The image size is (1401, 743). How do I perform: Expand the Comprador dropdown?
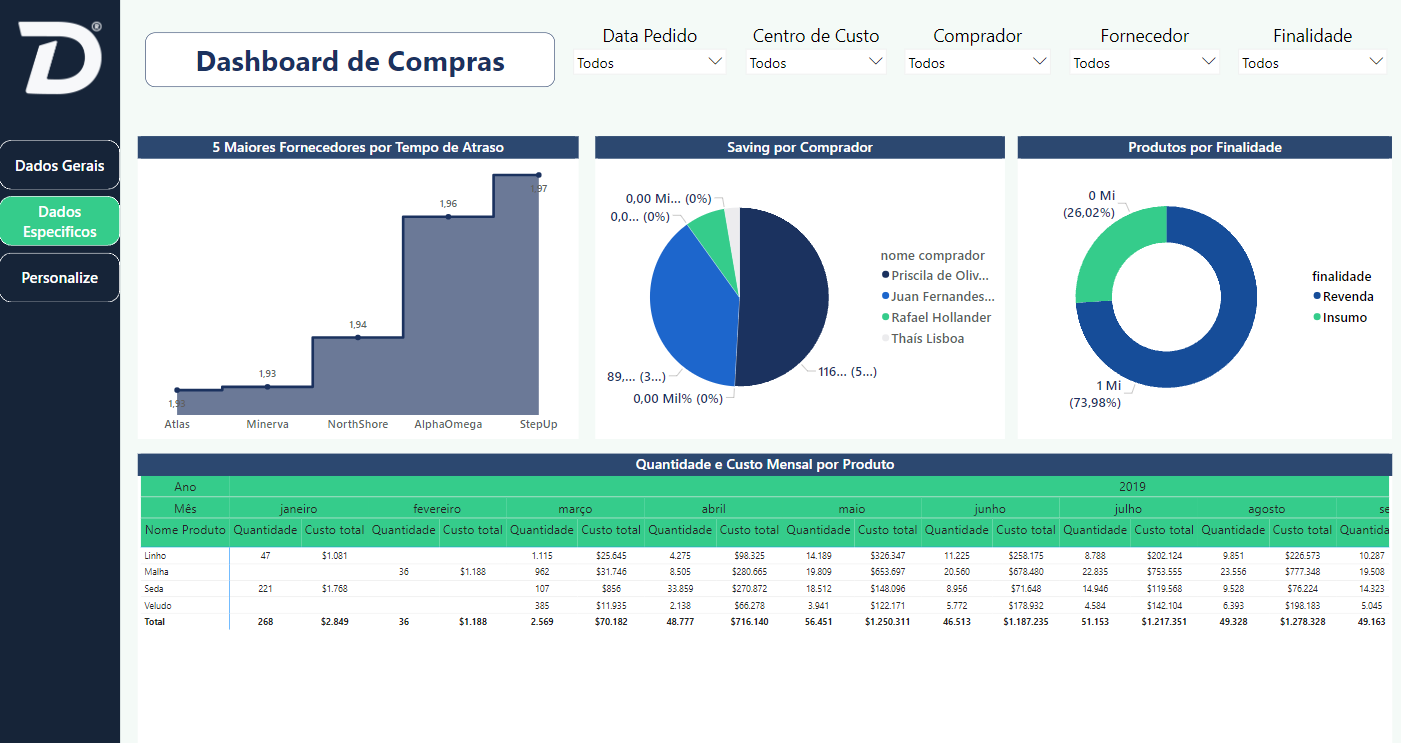[1041, 62]
